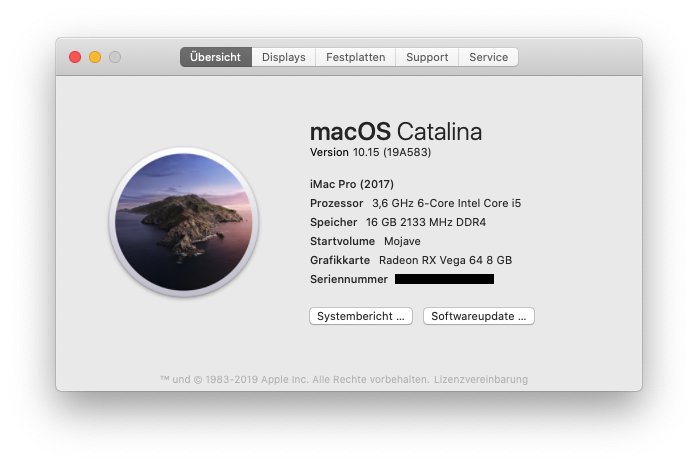Viewport: 698px width, 465px height.
Task: Click the 16 GB 2133 MHz DDR4 value
Action: tap(426, 222)
